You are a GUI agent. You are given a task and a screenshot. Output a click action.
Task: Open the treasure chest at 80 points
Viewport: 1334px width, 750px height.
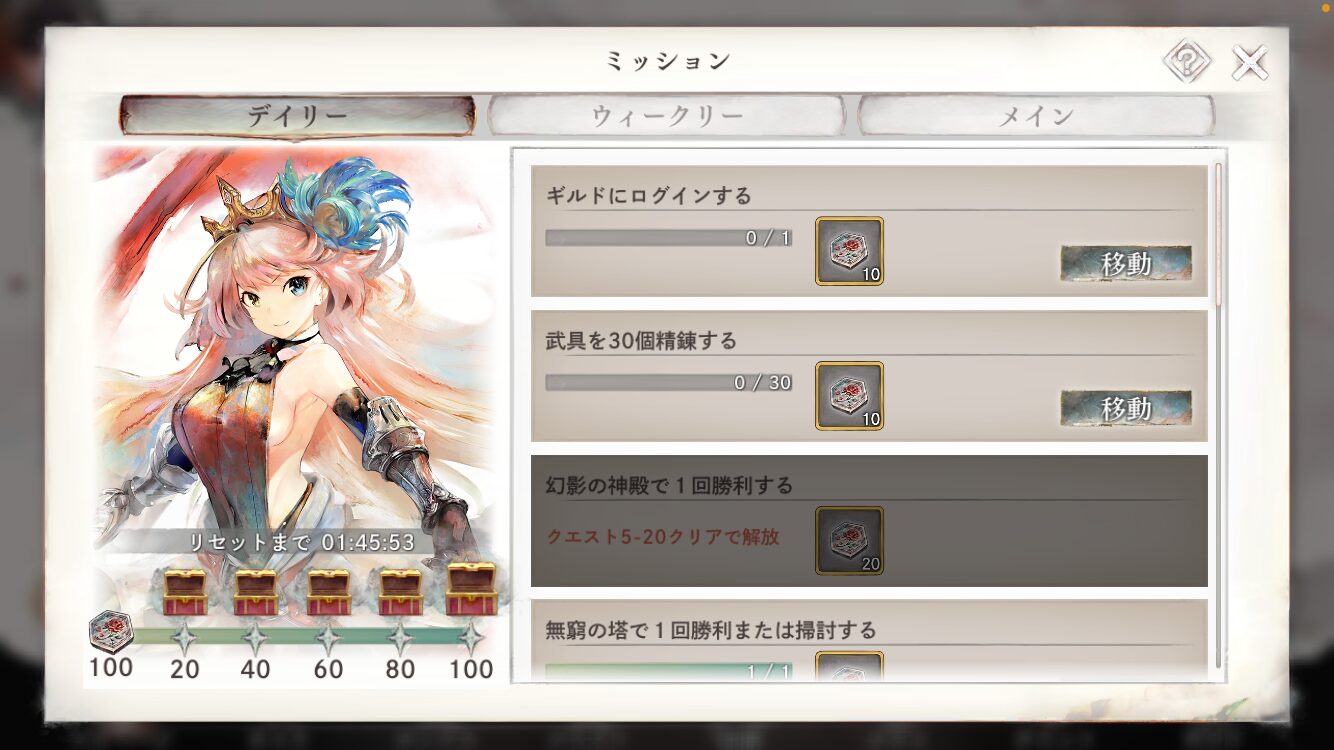400,592
